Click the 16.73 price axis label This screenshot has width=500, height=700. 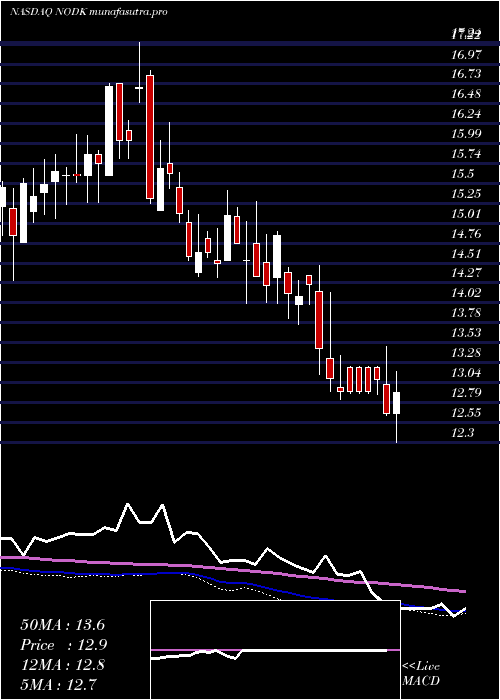click(467, 74)
